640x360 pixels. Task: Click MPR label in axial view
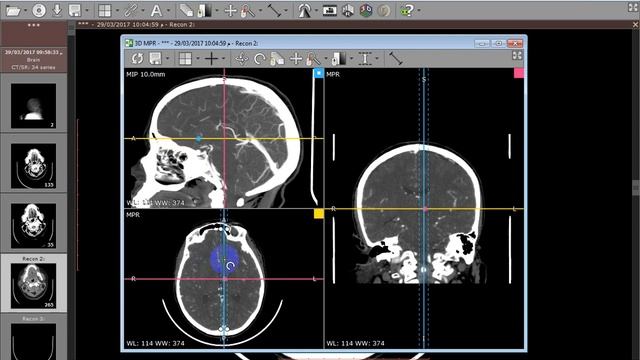click(x=133, y=215)
